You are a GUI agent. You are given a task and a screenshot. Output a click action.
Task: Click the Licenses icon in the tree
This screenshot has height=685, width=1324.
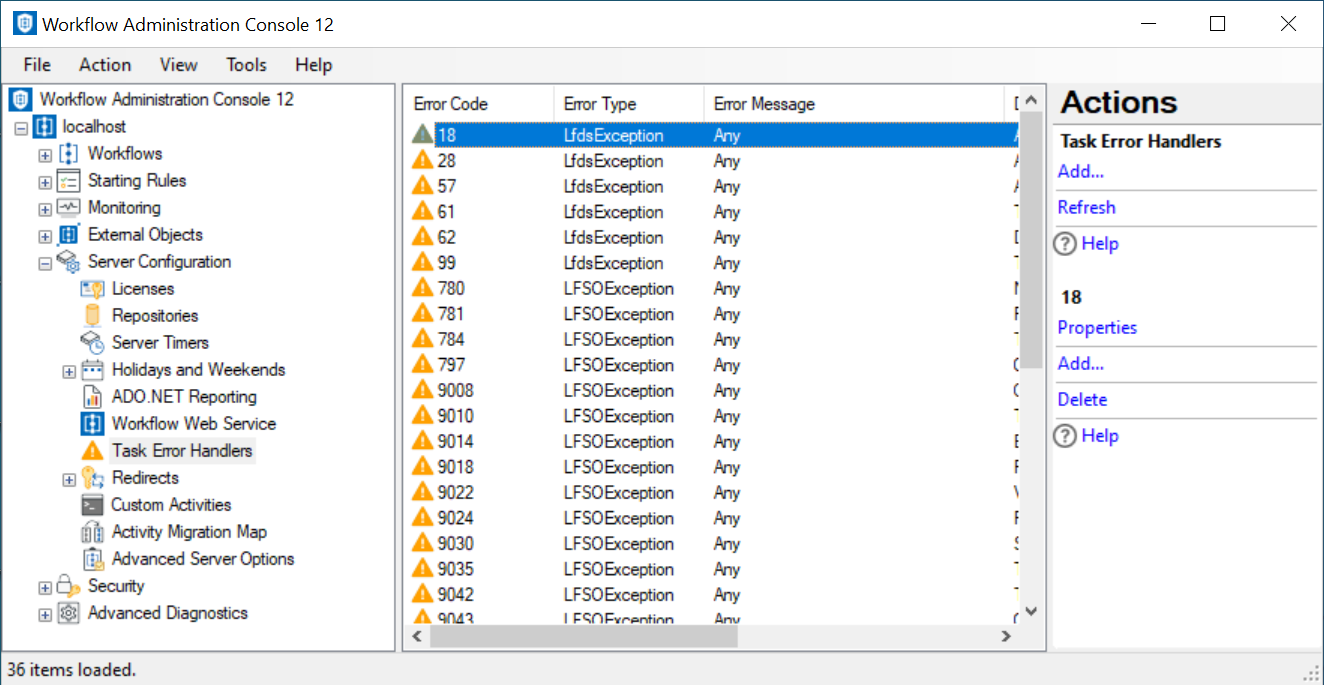click(x=93, y=289)
